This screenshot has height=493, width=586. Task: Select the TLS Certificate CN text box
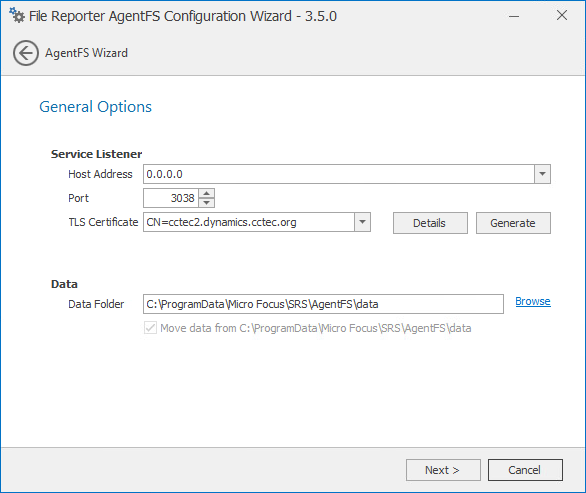249,222
